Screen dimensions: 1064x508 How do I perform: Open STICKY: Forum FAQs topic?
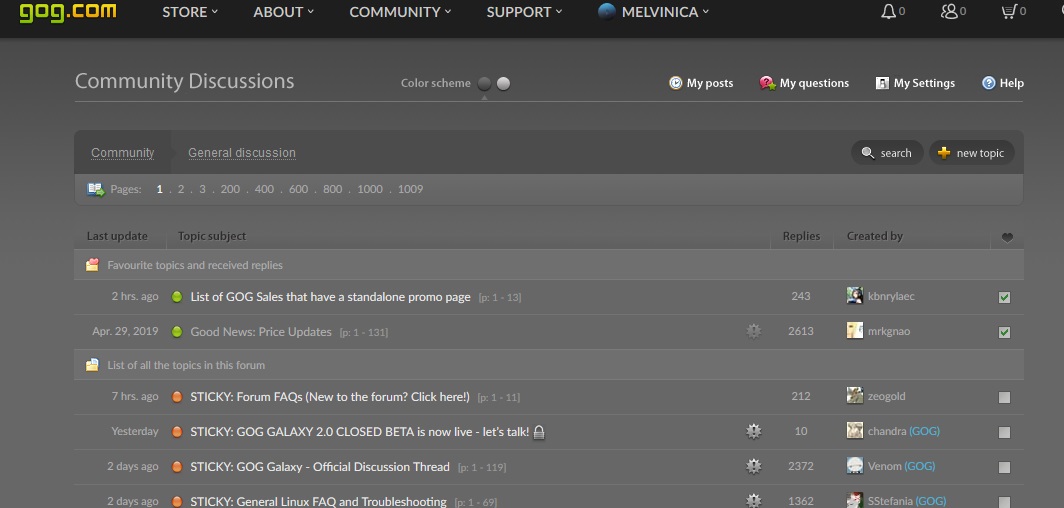click(x=330, y=397)
